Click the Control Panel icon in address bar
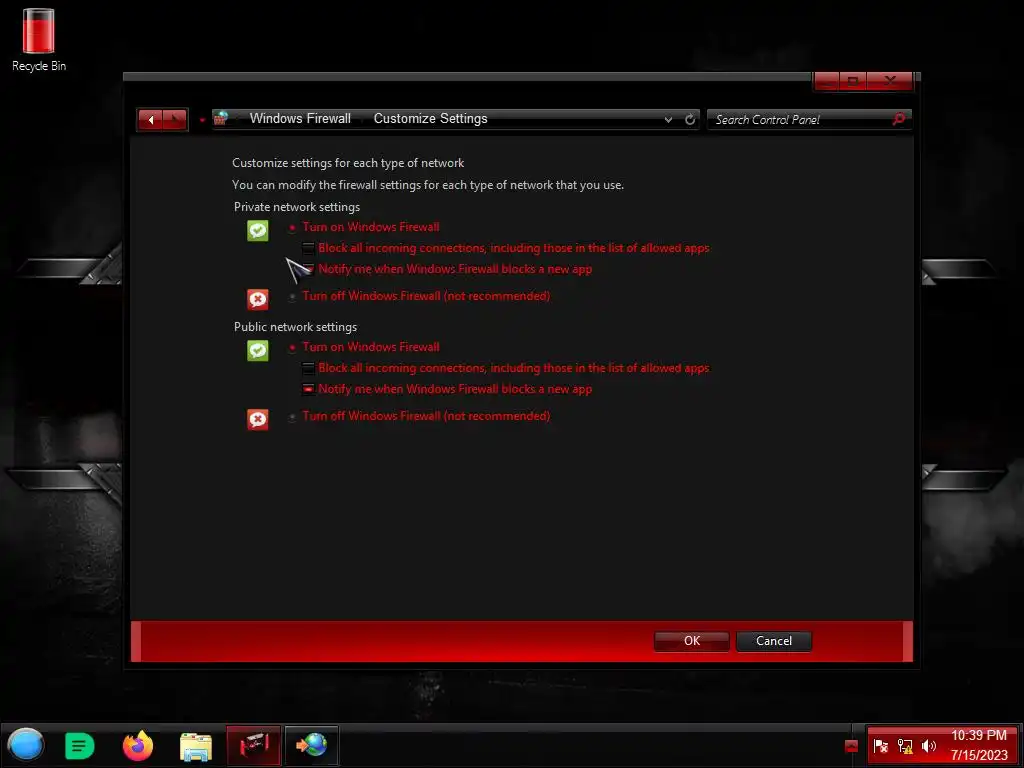Image resolution: width=1024 pixels, height=768 pixels. [x=221, y=119]
